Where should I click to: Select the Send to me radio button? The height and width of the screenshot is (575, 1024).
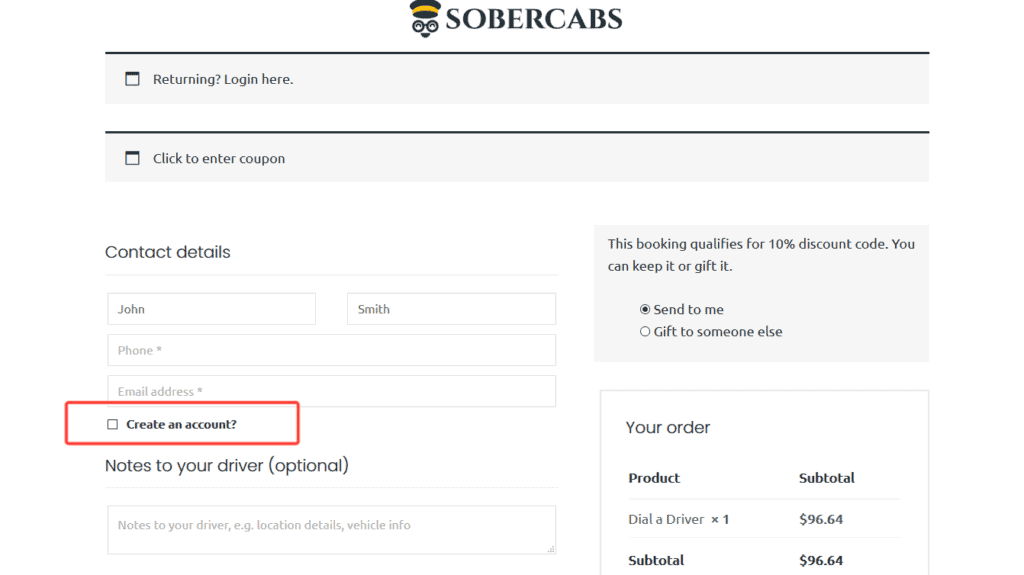645,310
